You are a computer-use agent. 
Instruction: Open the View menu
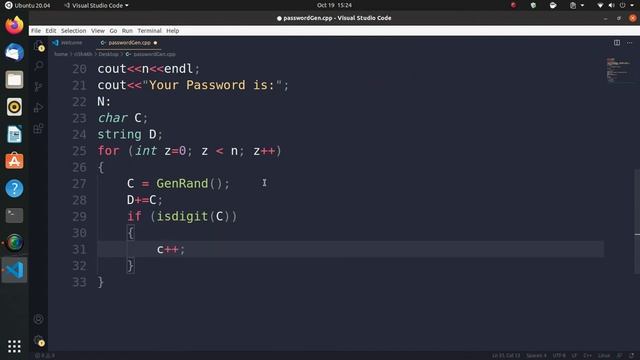click(98, 31)
